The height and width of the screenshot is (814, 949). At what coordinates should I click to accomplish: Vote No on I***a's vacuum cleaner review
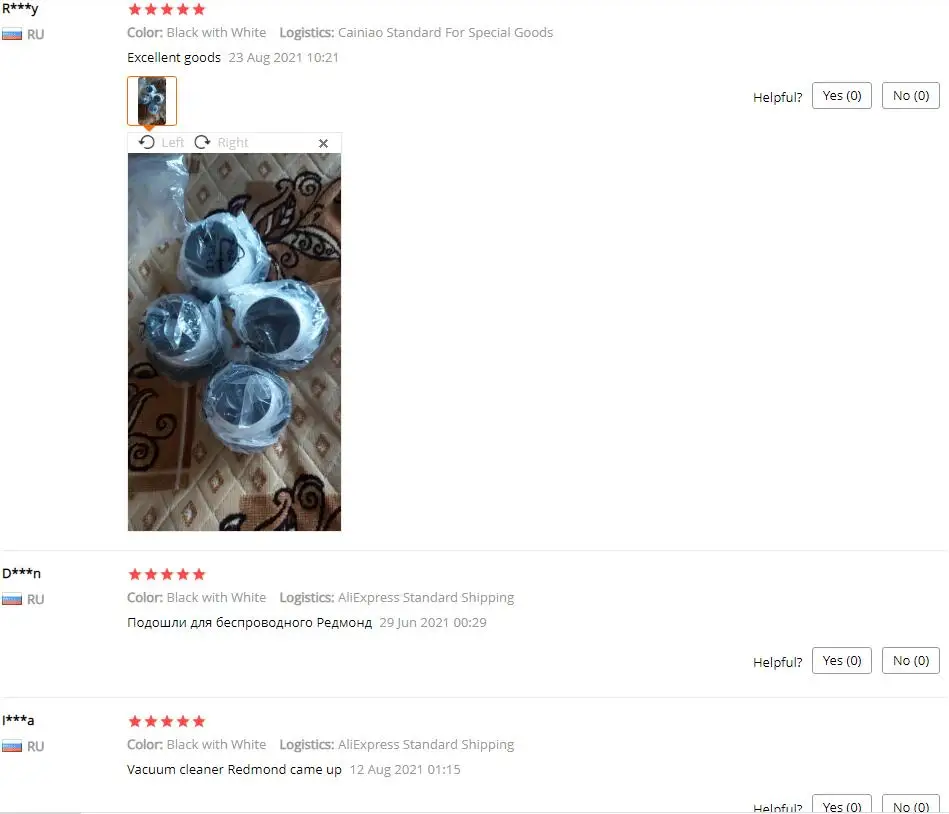910,804
